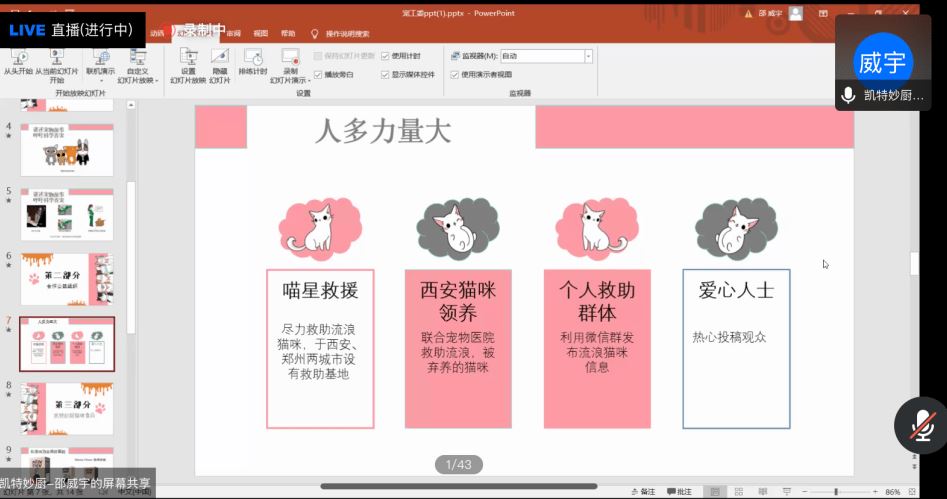Click the zoom out minus button
The width and height of the screenshot is (947, 499).
[x=804, y=492]
